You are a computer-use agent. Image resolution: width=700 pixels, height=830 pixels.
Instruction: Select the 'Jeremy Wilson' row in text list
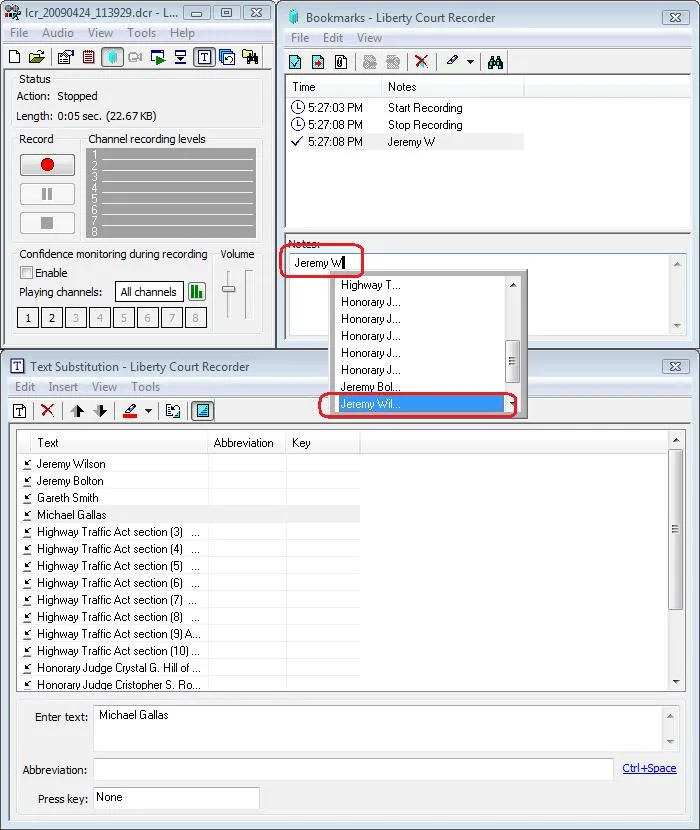coord(191,464)
